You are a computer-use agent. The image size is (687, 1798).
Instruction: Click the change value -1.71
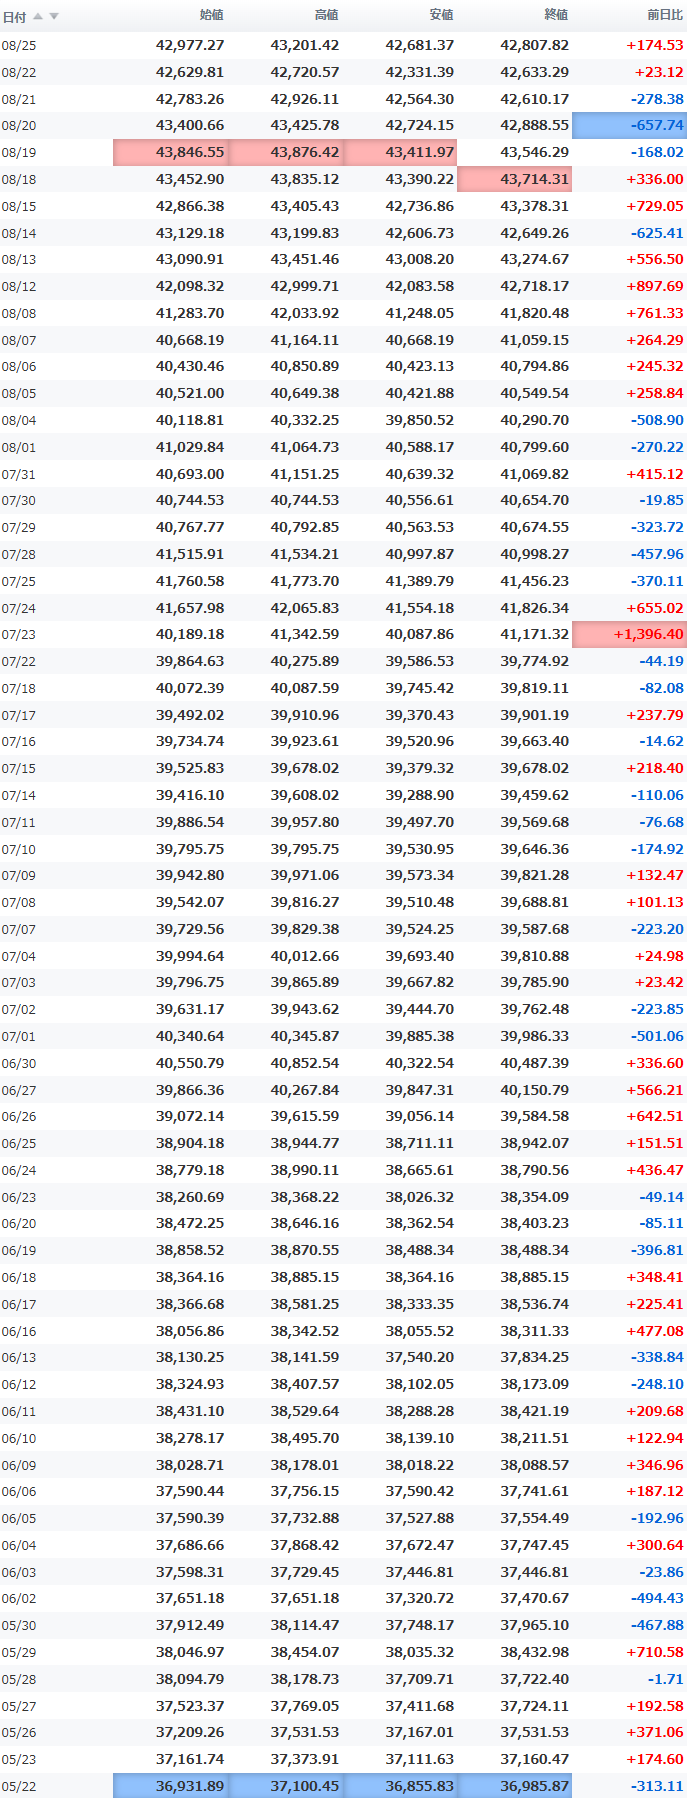[665, 1678]
